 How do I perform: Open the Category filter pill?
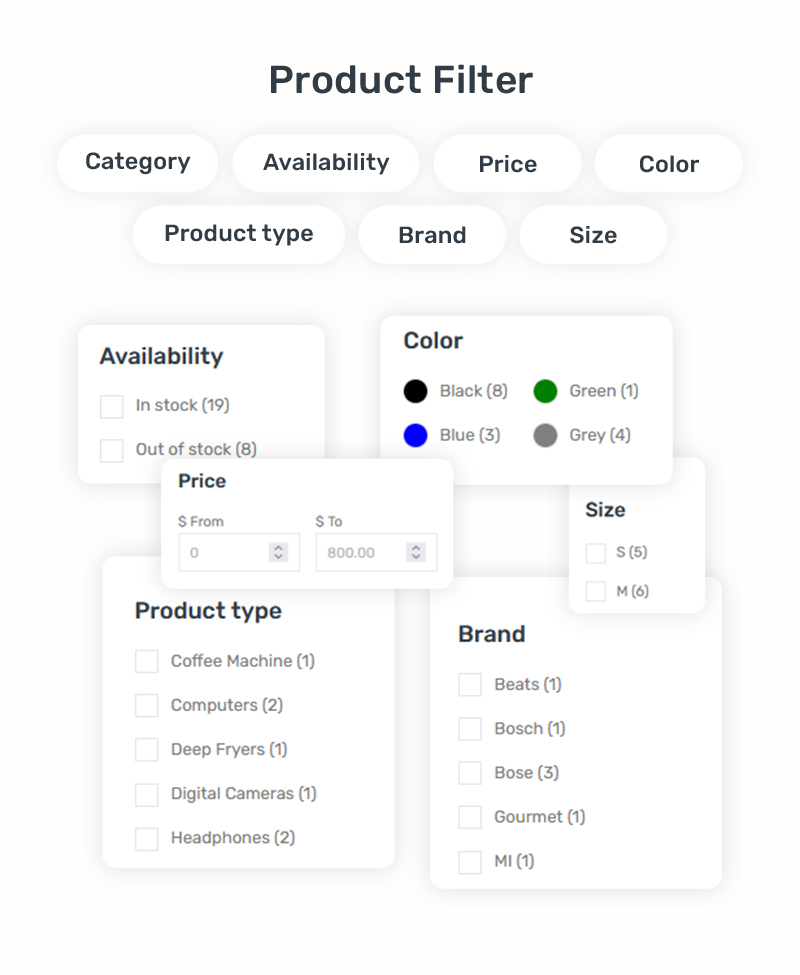137,163
